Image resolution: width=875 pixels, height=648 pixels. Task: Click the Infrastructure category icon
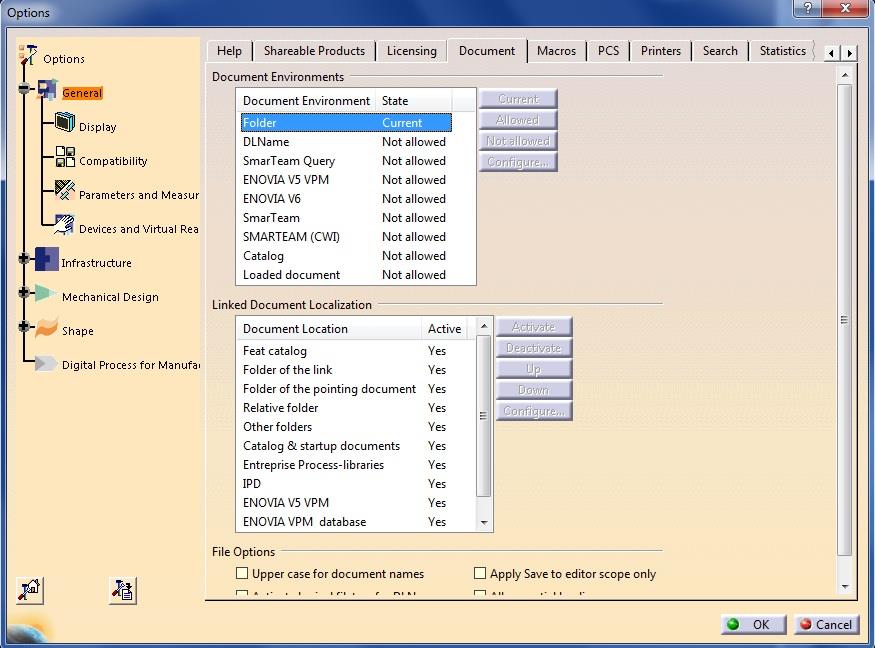point(46,259)
